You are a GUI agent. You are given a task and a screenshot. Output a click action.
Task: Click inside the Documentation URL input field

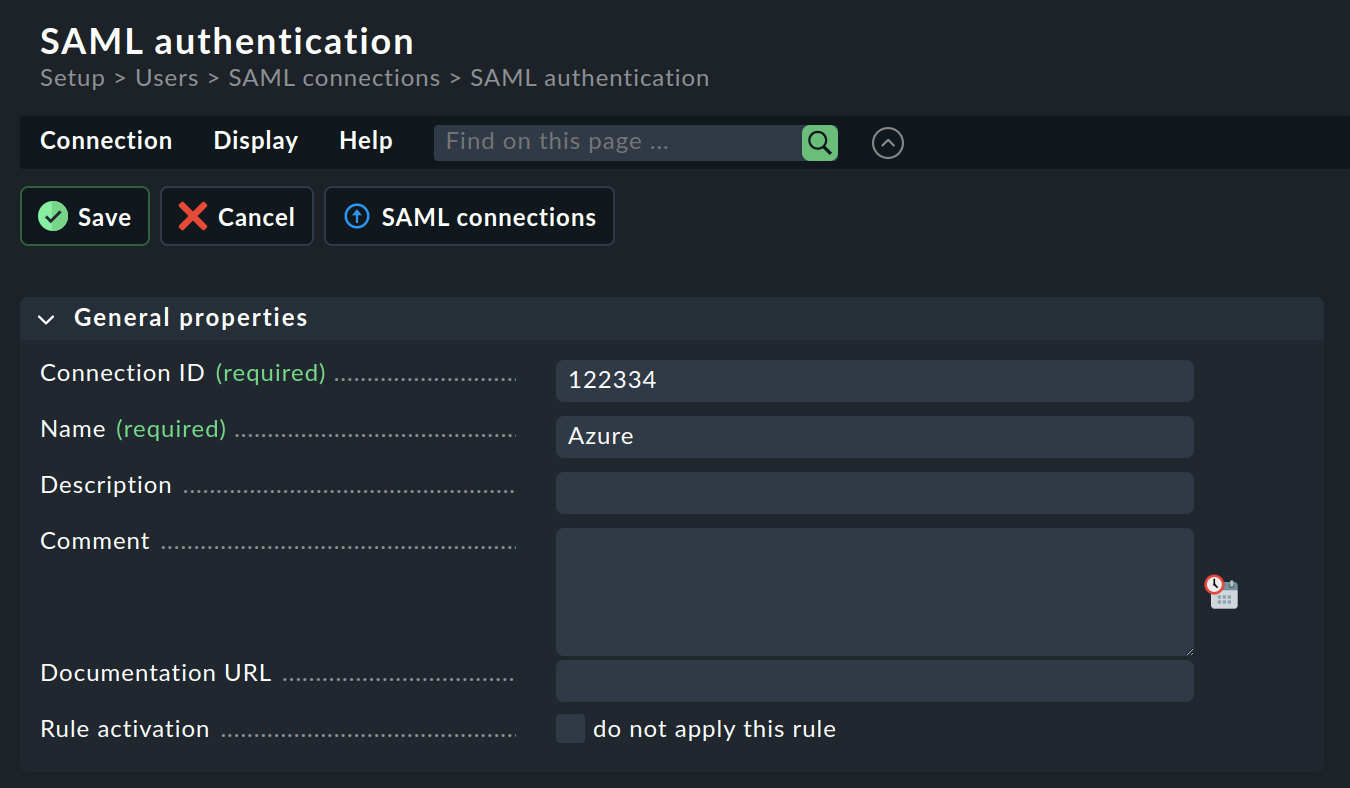point(874,680)
